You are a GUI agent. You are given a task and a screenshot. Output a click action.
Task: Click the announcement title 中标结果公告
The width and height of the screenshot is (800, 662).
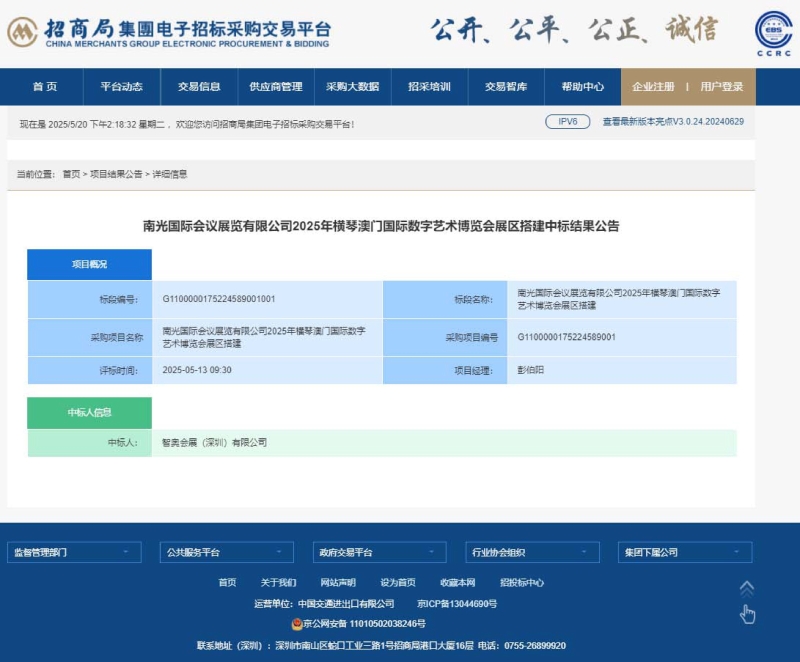[381, 226]
